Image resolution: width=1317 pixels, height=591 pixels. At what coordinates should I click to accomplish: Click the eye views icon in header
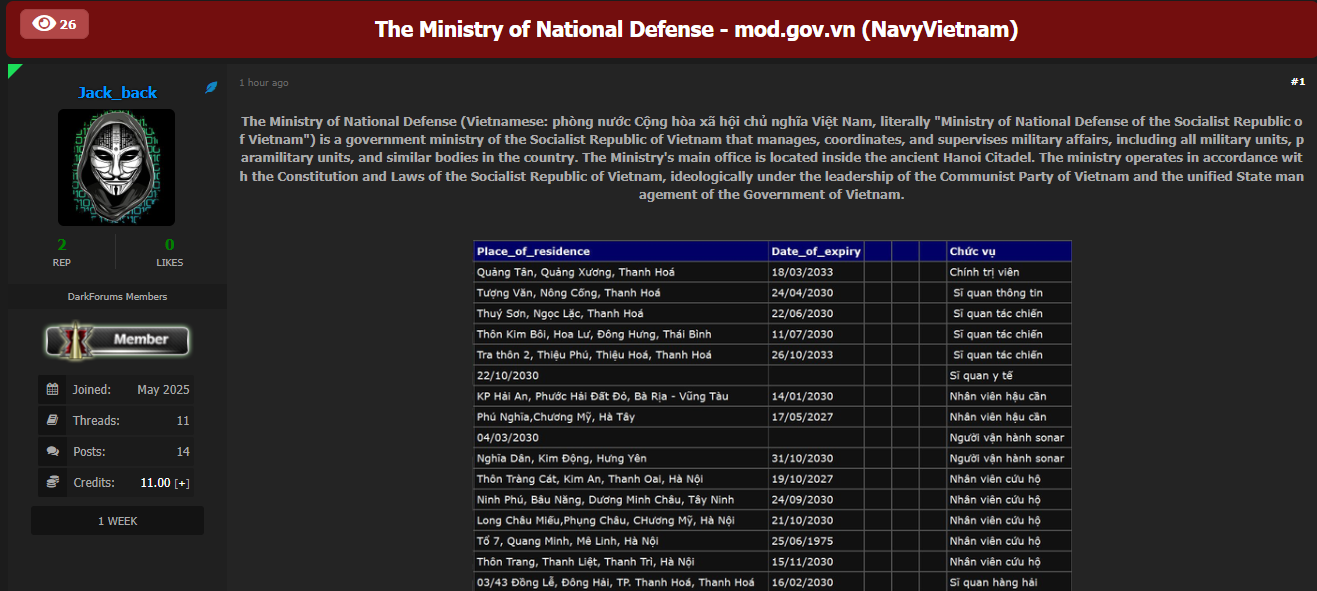44,24
